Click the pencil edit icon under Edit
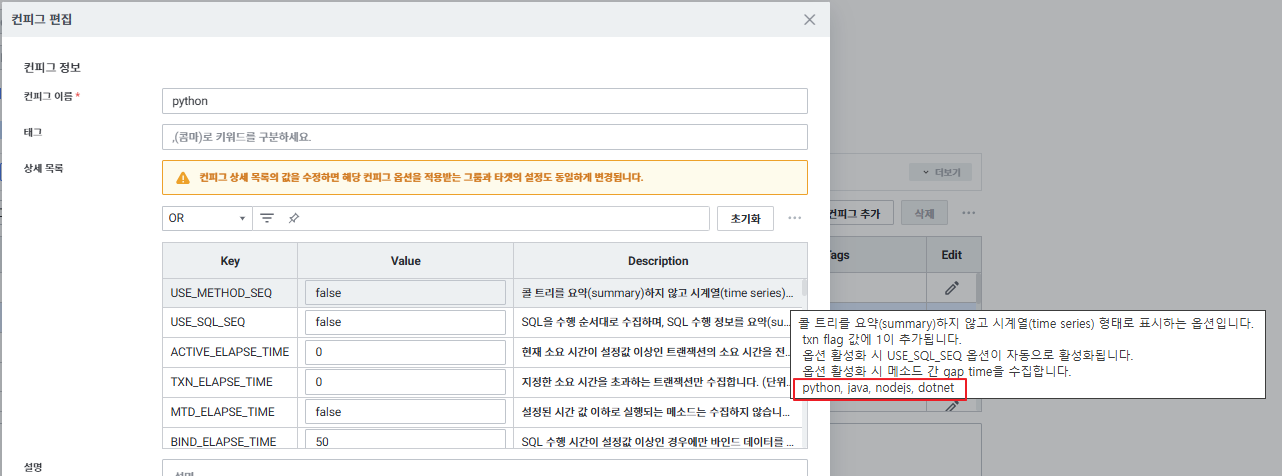This screenshot has width=1282, height=476. click(x=952, y=288)
